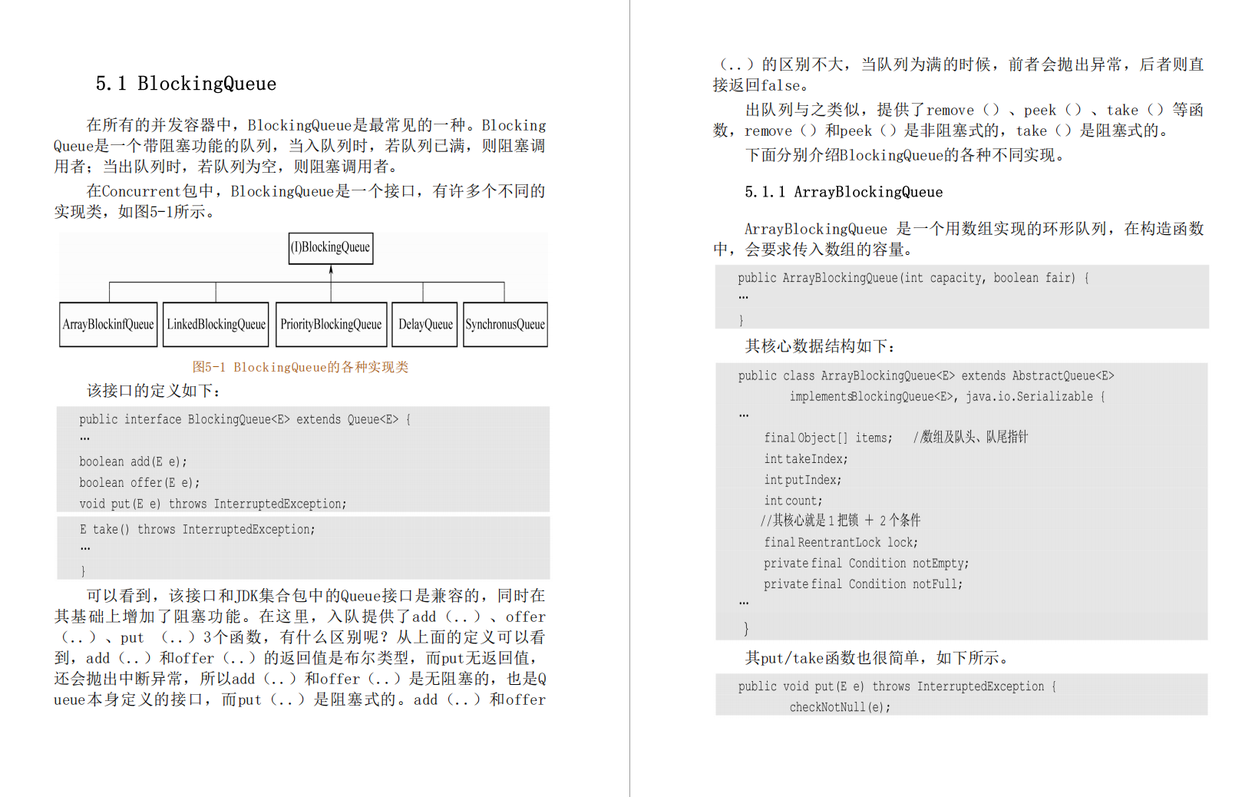
Task: Click the line "public void put(E e) throws InterruptedException {"
Action: coord(897,687)
